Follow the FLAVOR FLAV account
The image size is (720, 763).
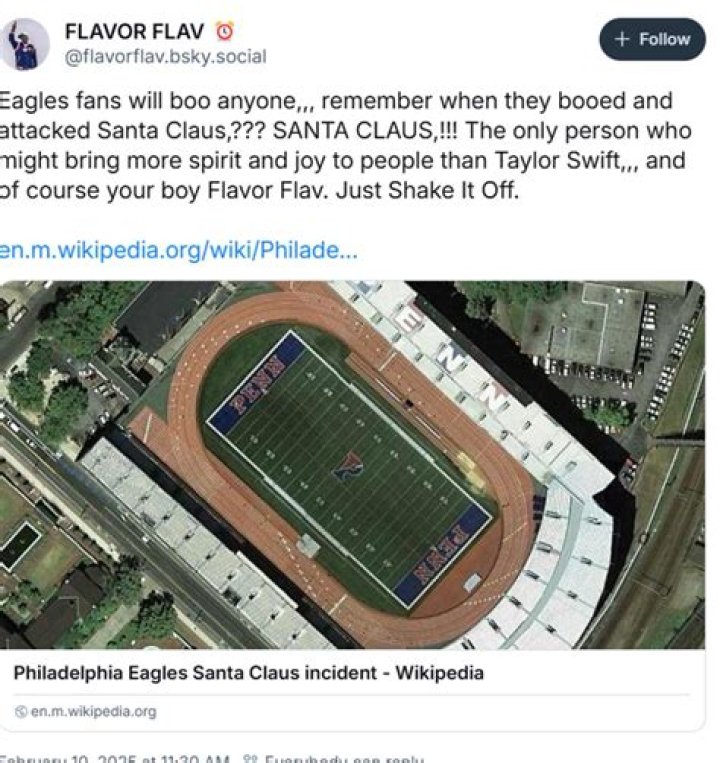[x=652, y=39]
